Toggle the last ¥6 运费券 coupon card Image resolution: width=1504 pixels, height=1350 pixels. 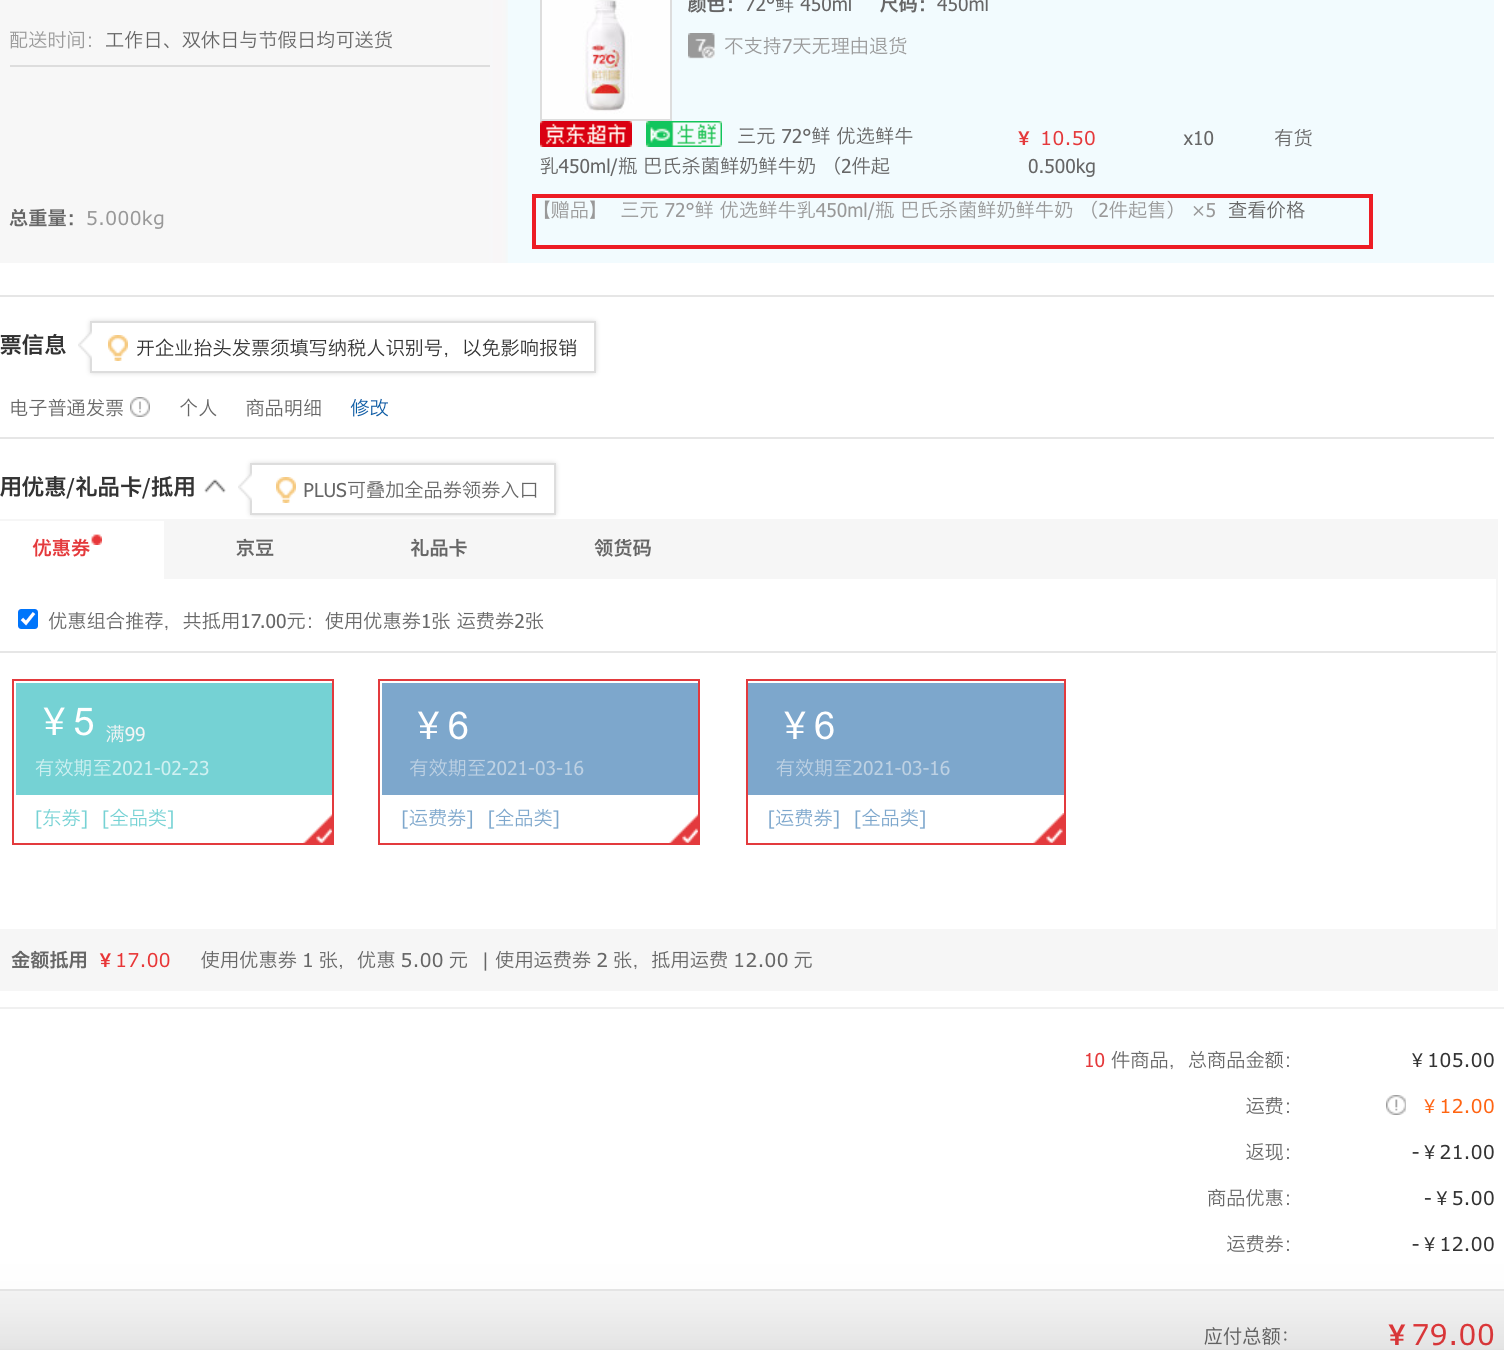coord(906,762)
